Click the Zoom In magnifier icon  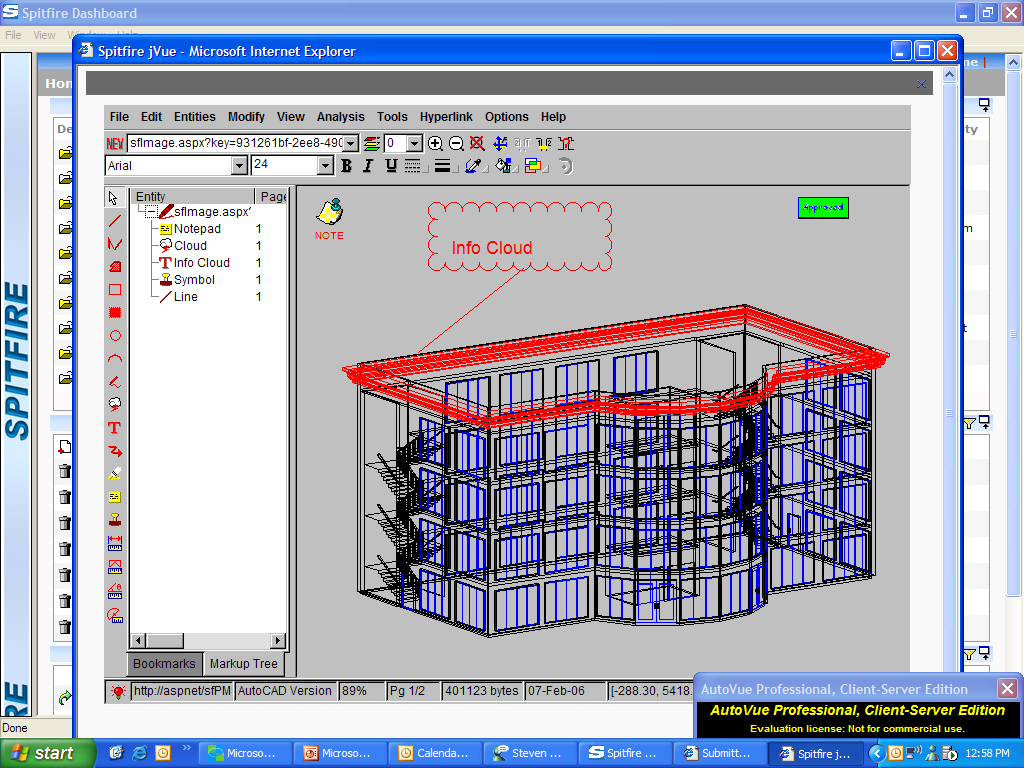coord(435,143)
